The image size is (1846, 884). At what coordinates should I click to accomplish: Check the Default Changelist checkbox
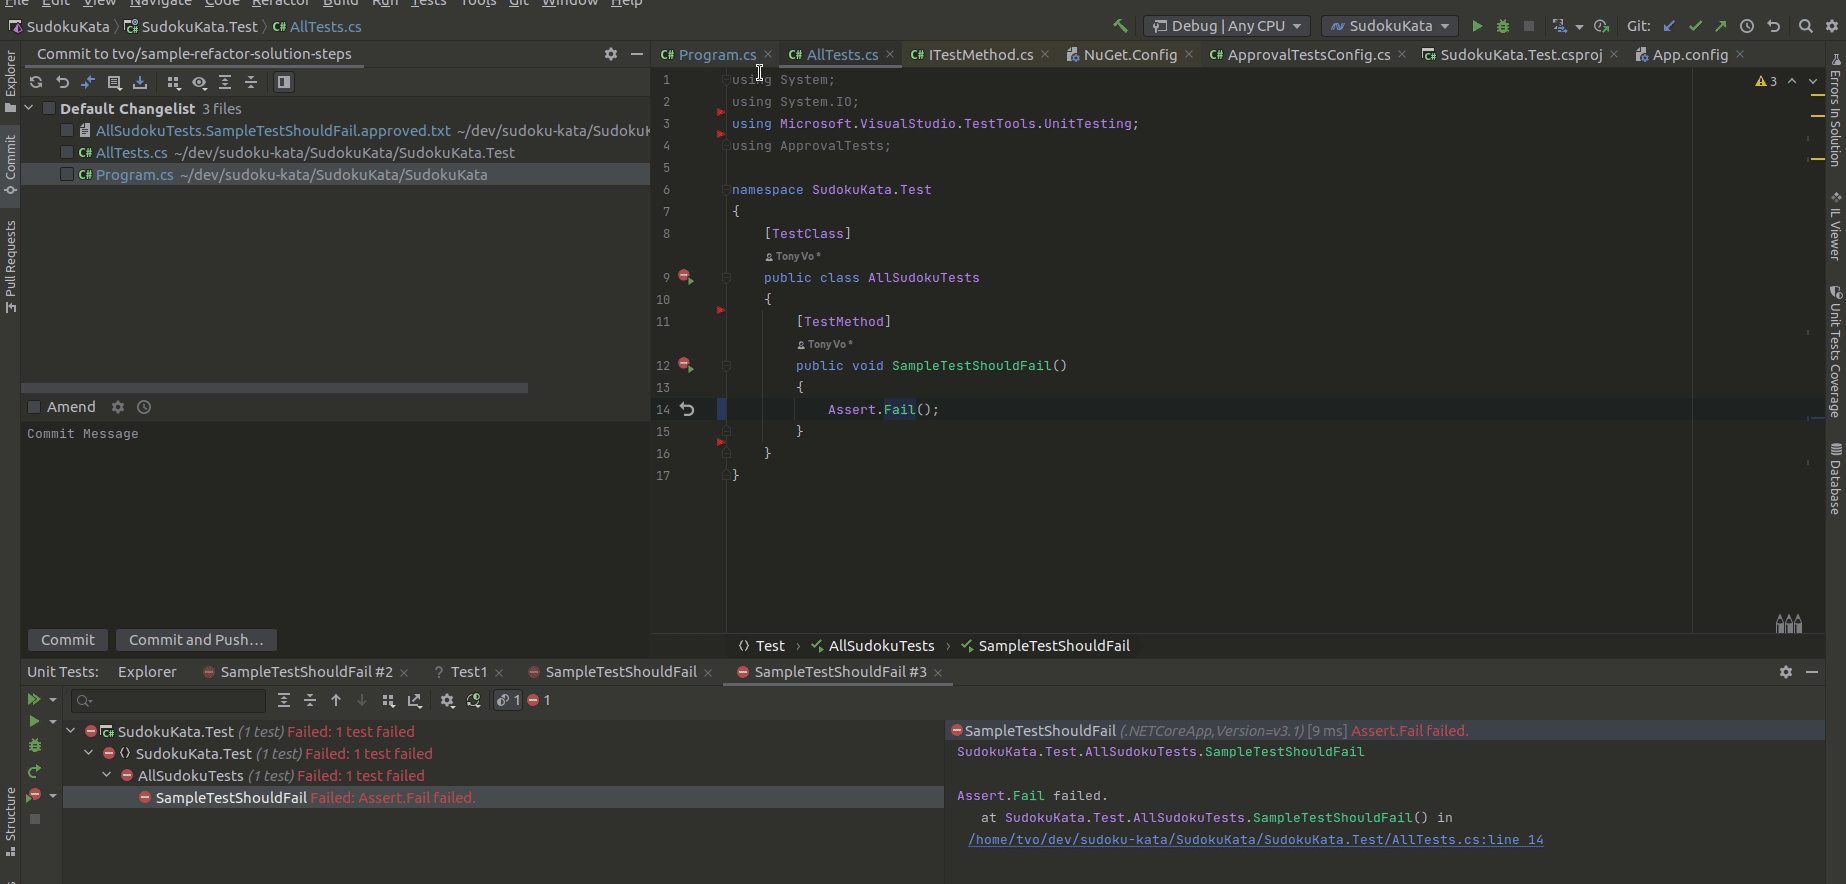[x=48, y=109]
